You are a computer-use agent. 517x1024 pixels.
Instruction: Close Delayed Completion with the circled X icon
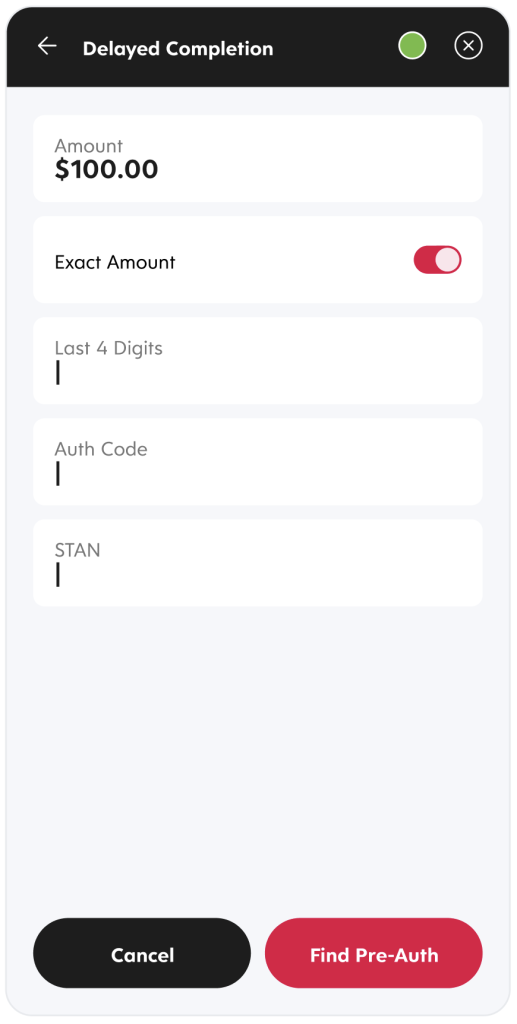pos(468,46)
